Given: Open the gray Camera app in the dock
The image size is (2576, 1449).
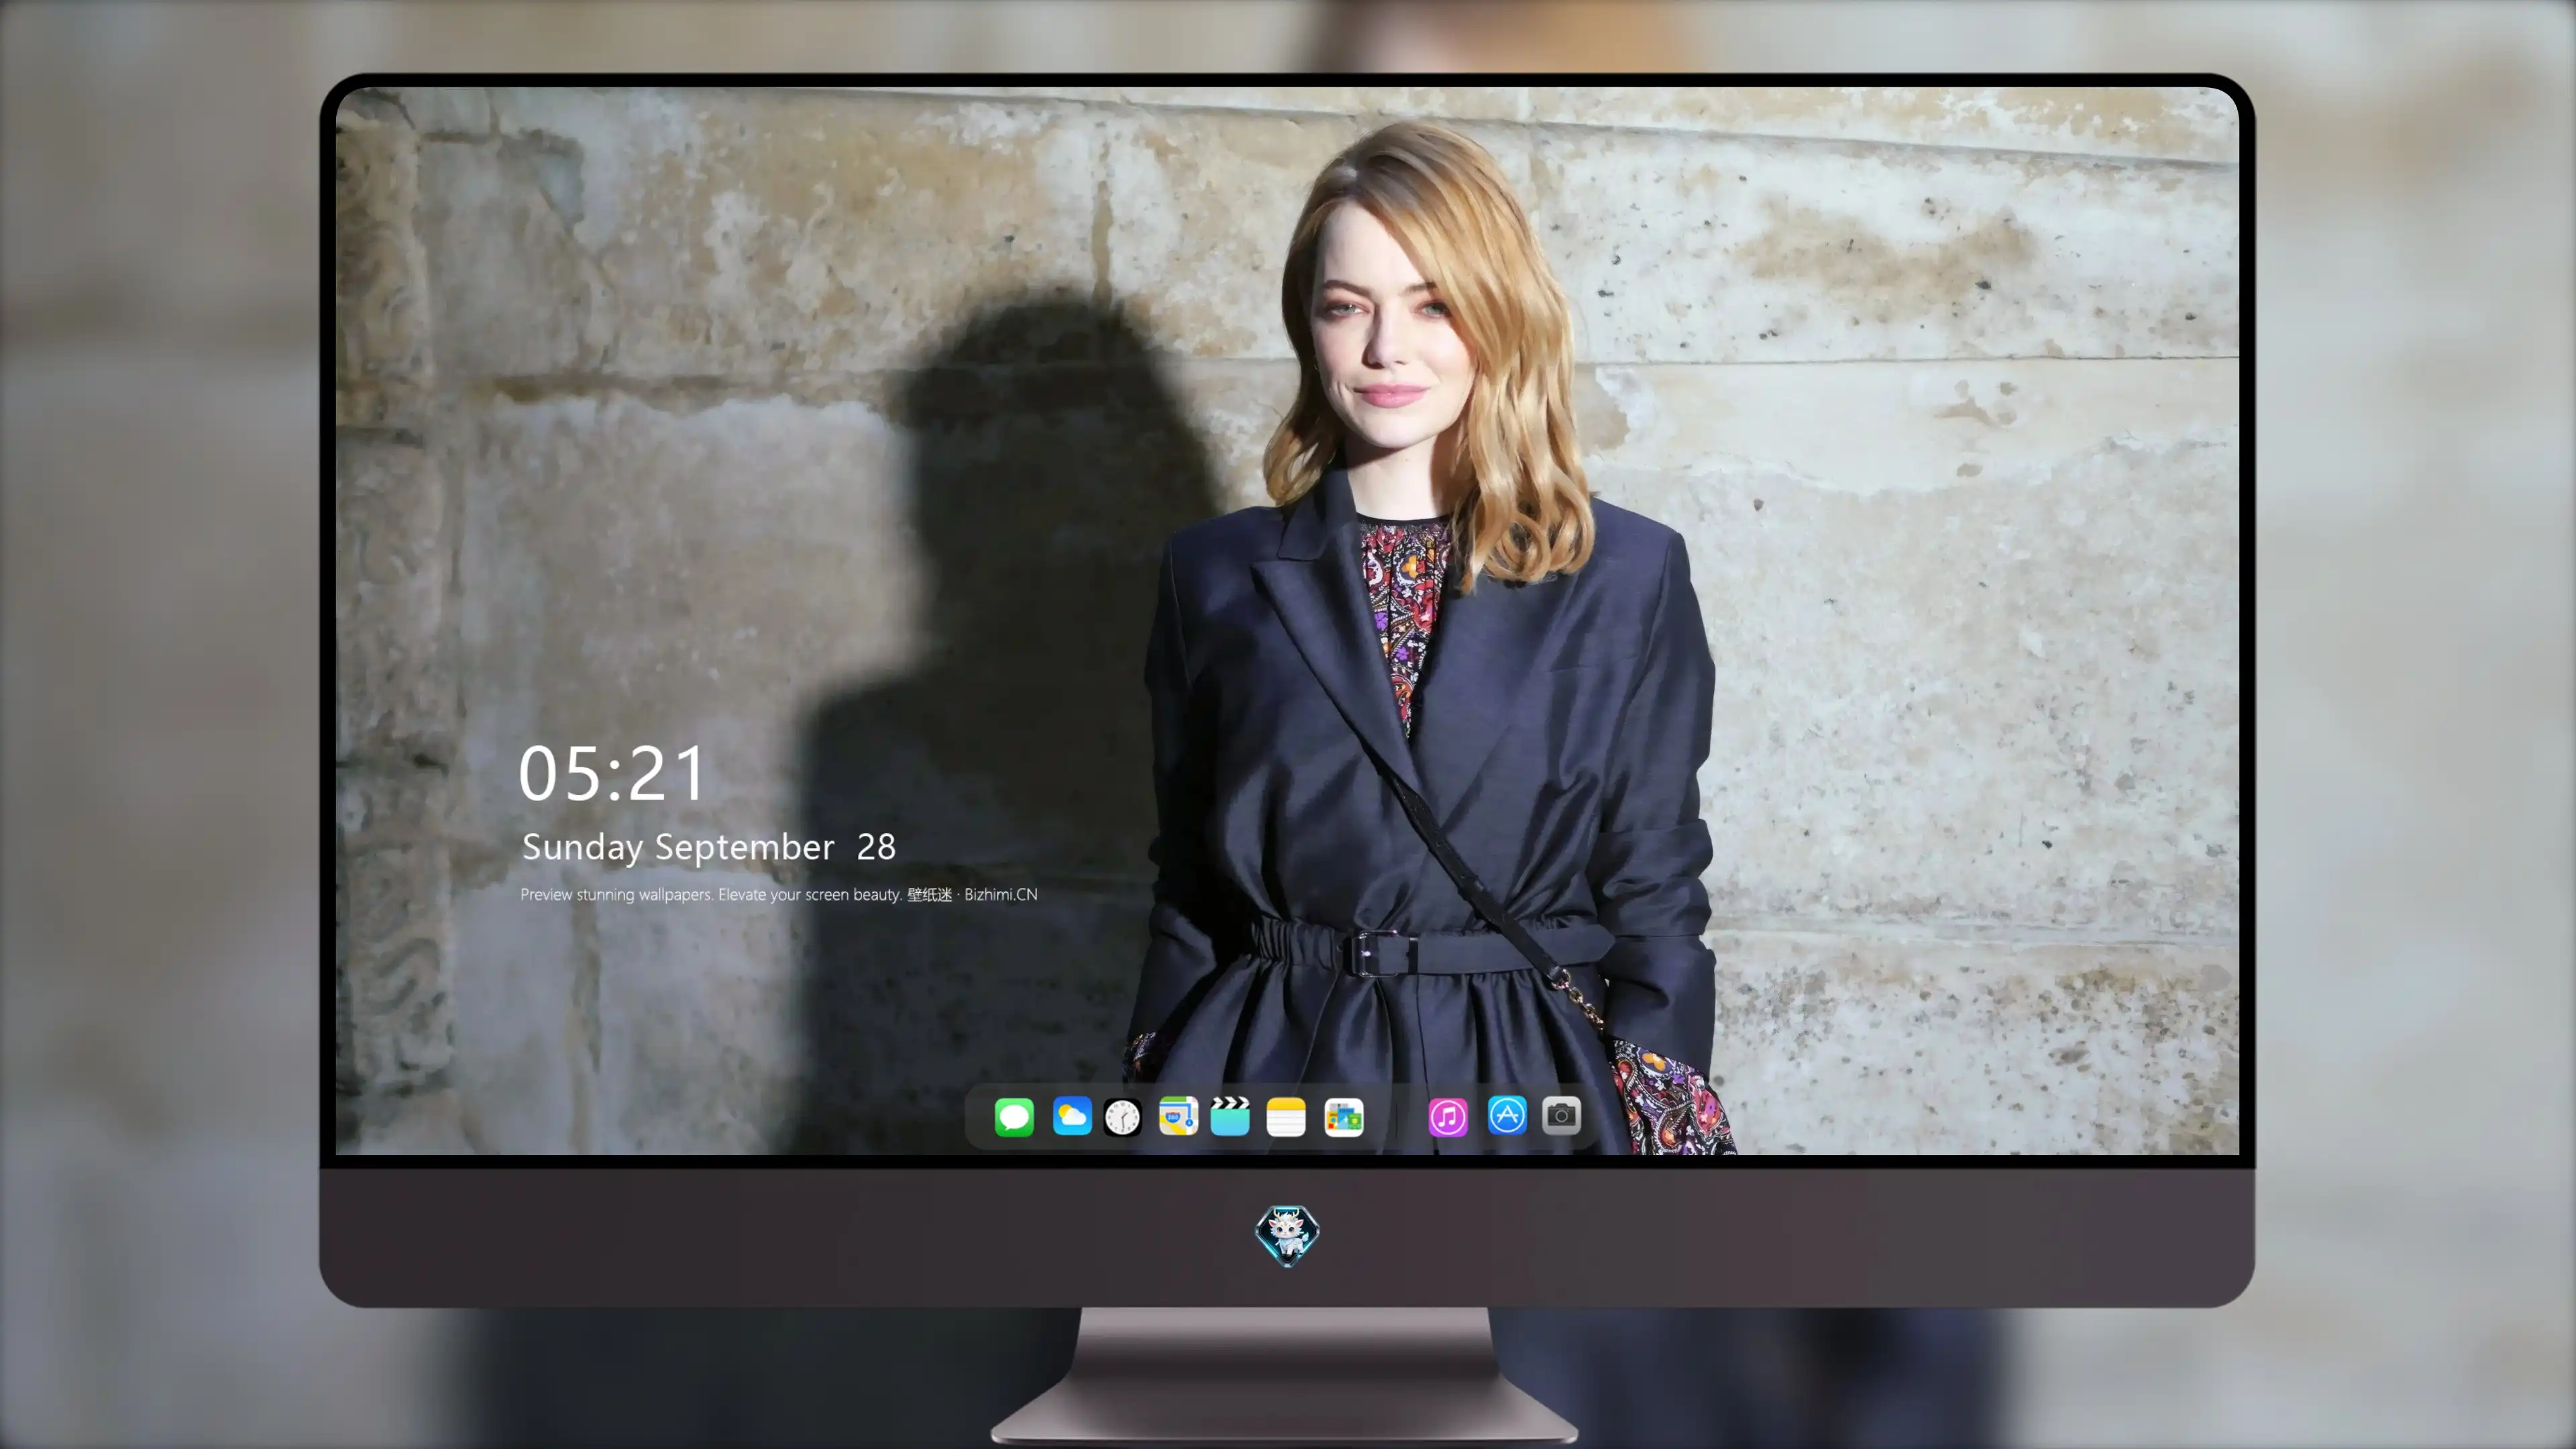Looking at the screenshot, I should click(x=1561, y=1115).
